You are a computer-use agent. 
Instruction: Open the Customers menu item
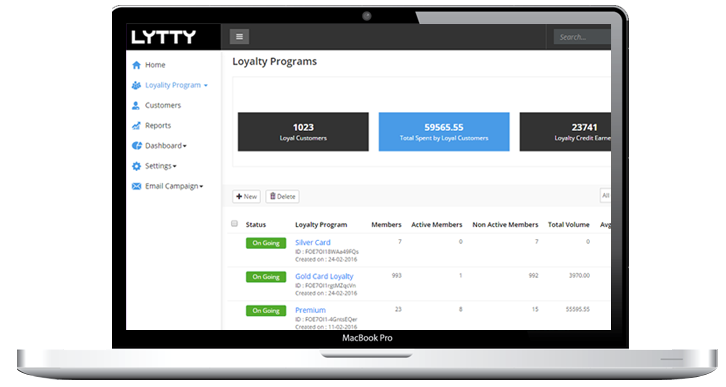pos(163,106)
